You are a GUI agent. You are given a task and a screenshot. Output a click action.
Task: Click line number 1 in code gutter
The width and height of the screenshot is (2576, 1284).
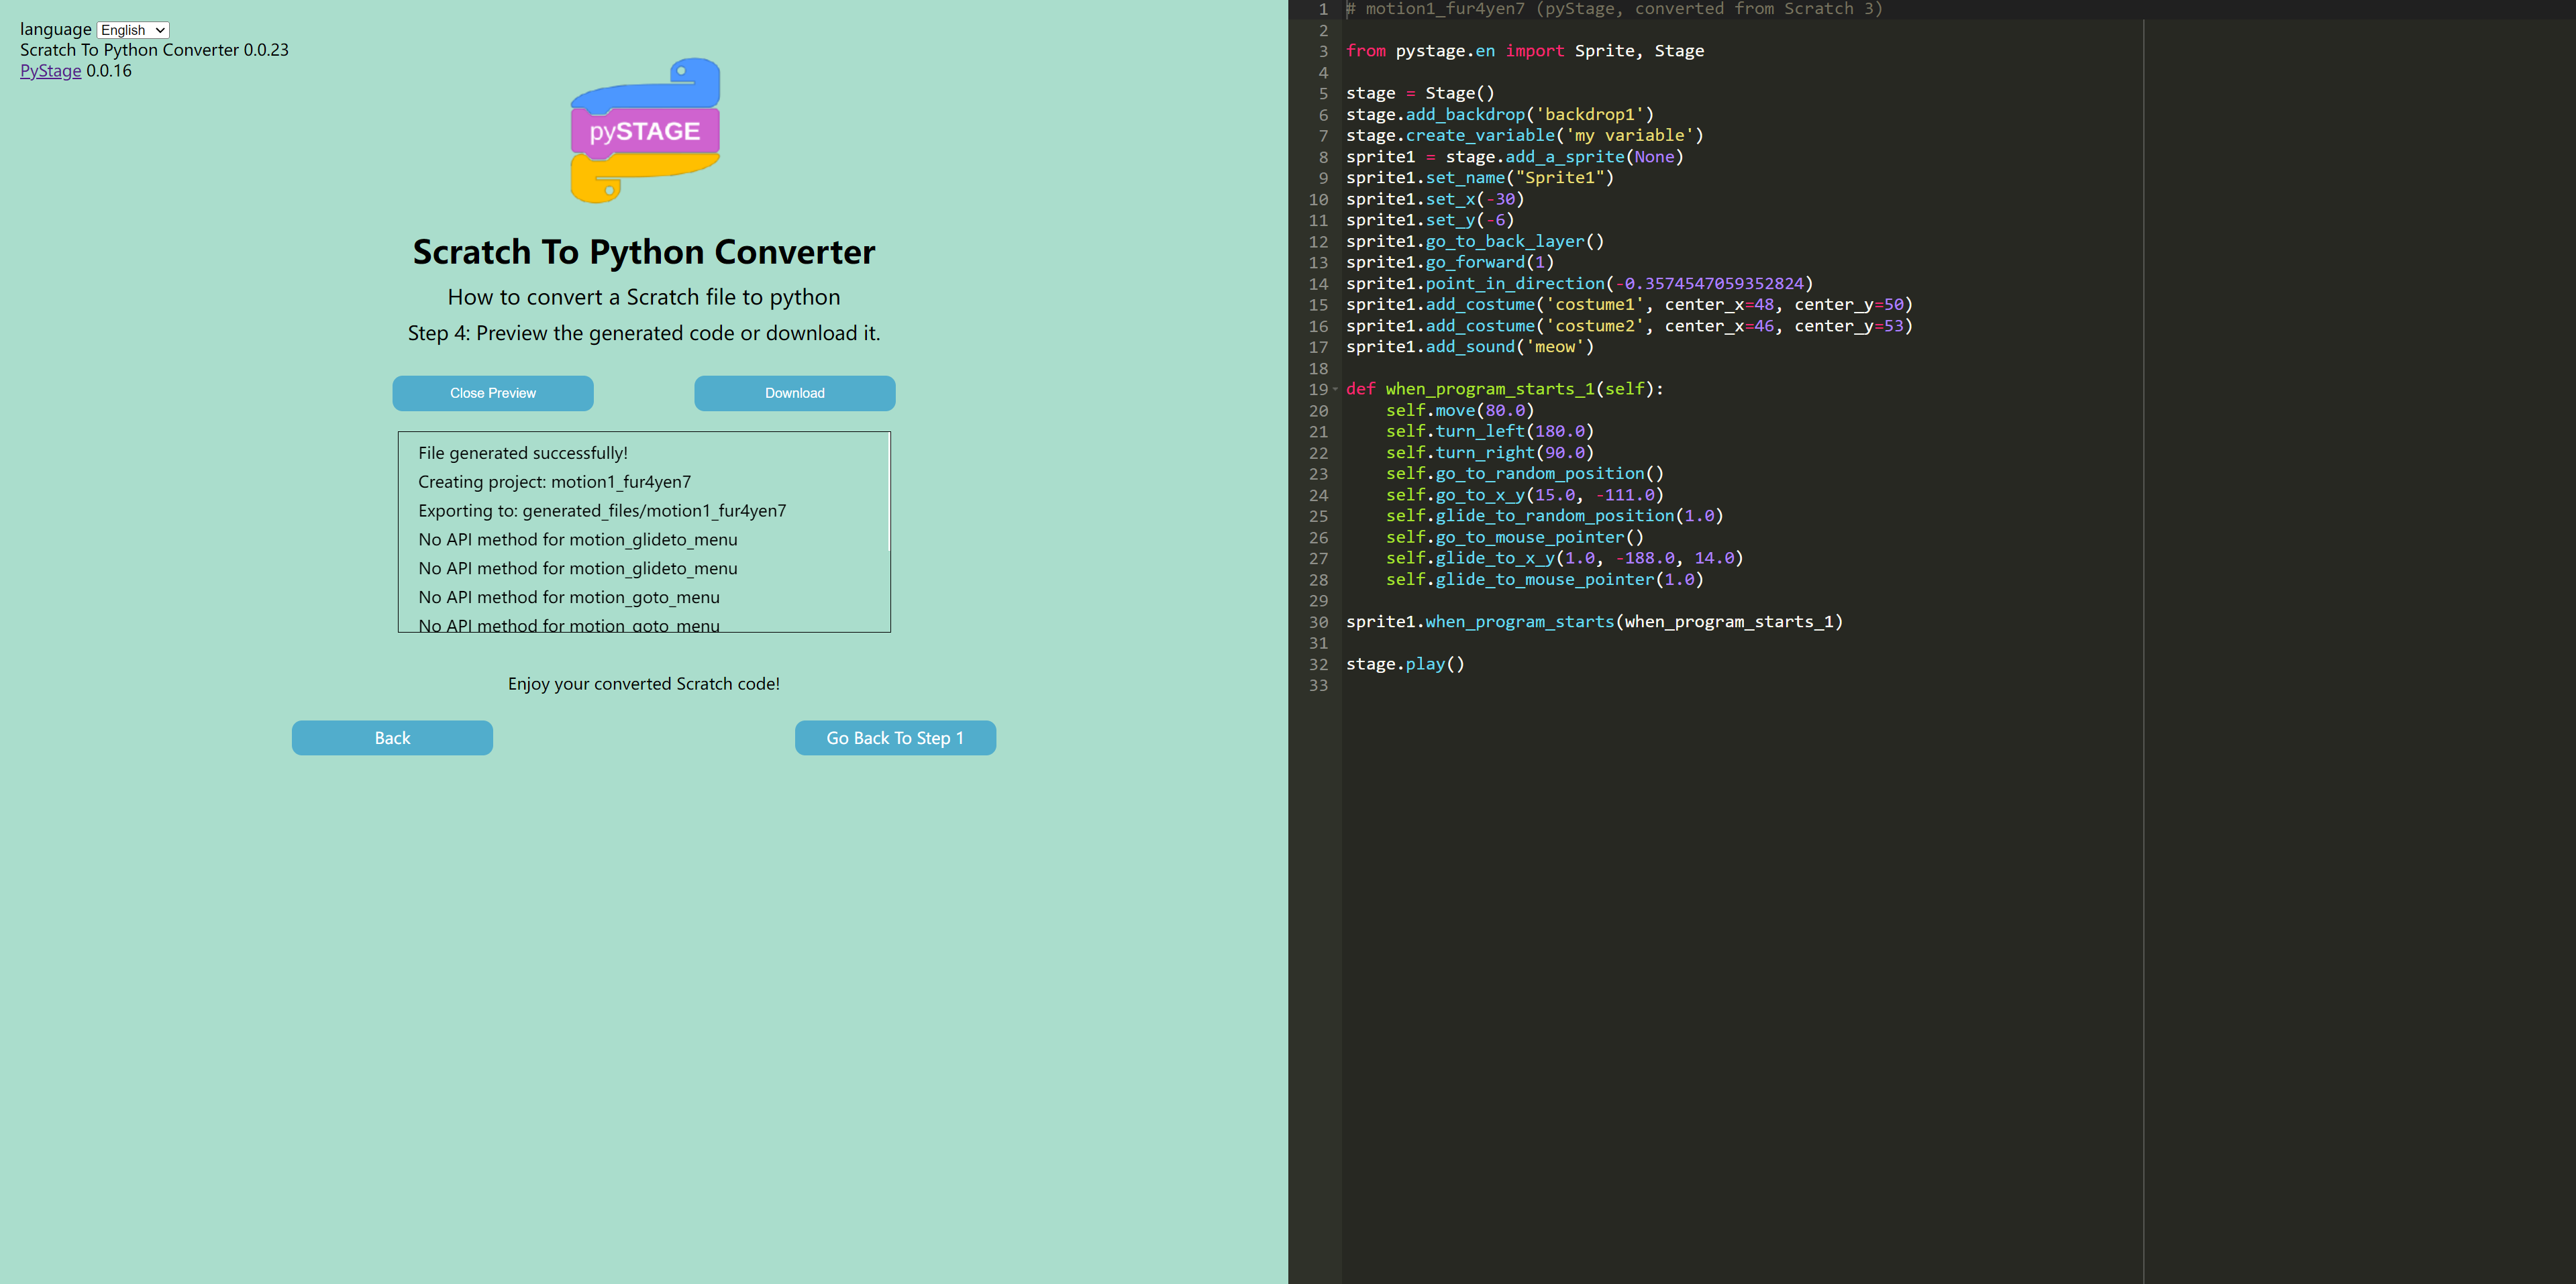[1323, 9]
